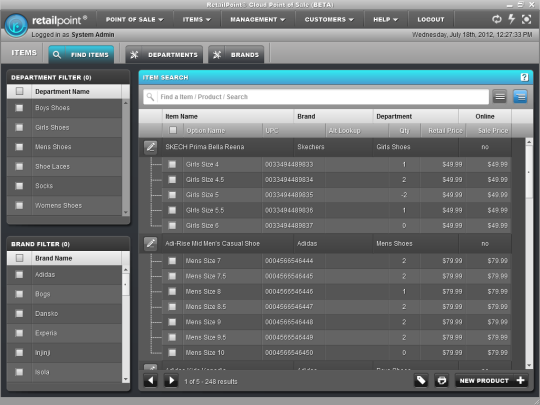Viewport: 540px width, 405px height.
Task: Go to previous results page arrow
Action: click(x=150, y=381)
